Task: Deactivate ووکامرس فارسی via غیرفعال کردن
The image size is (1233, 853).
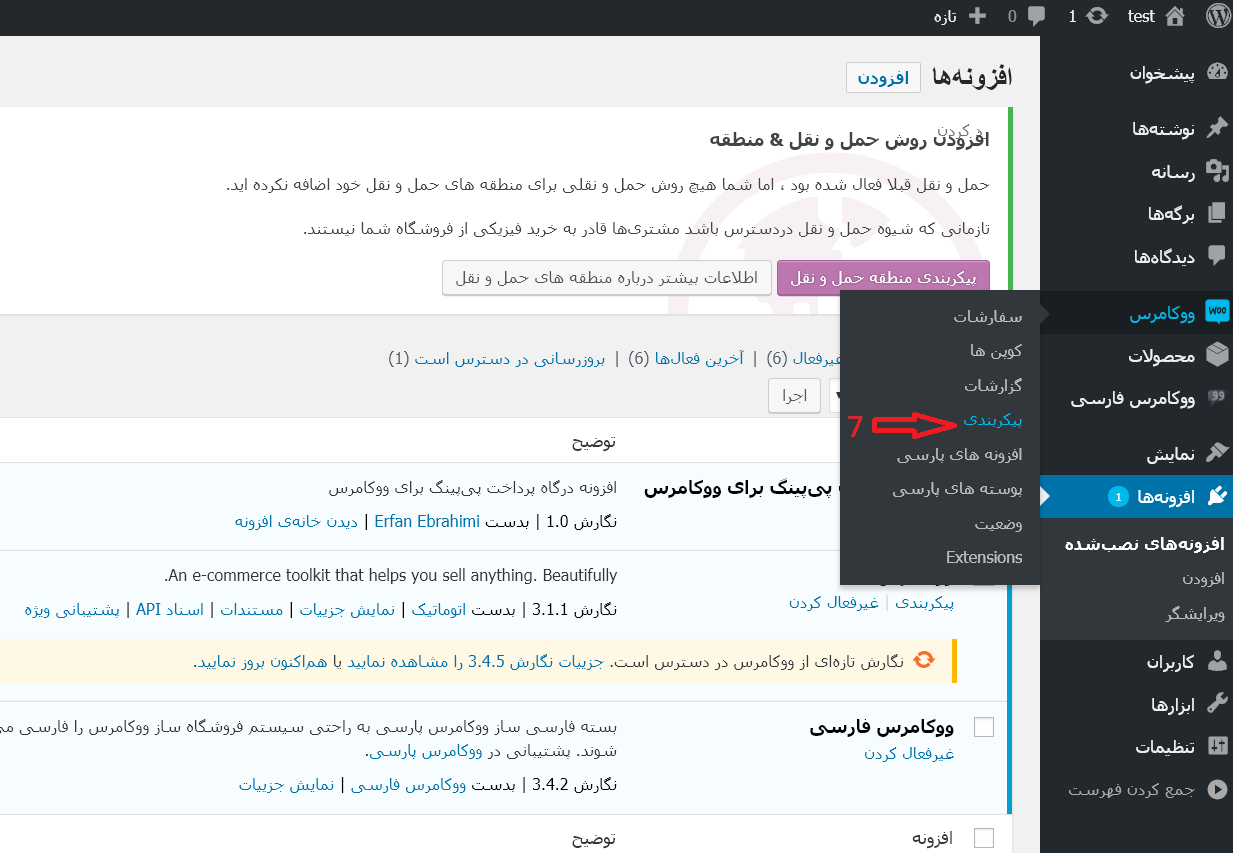Action: [x=909, y=753]
